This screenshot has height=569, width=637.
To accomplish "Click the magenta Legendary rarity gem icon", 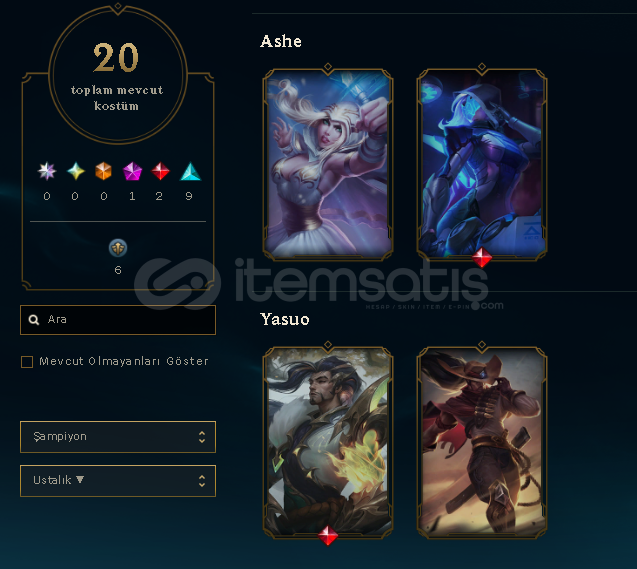I will point(132,171).
